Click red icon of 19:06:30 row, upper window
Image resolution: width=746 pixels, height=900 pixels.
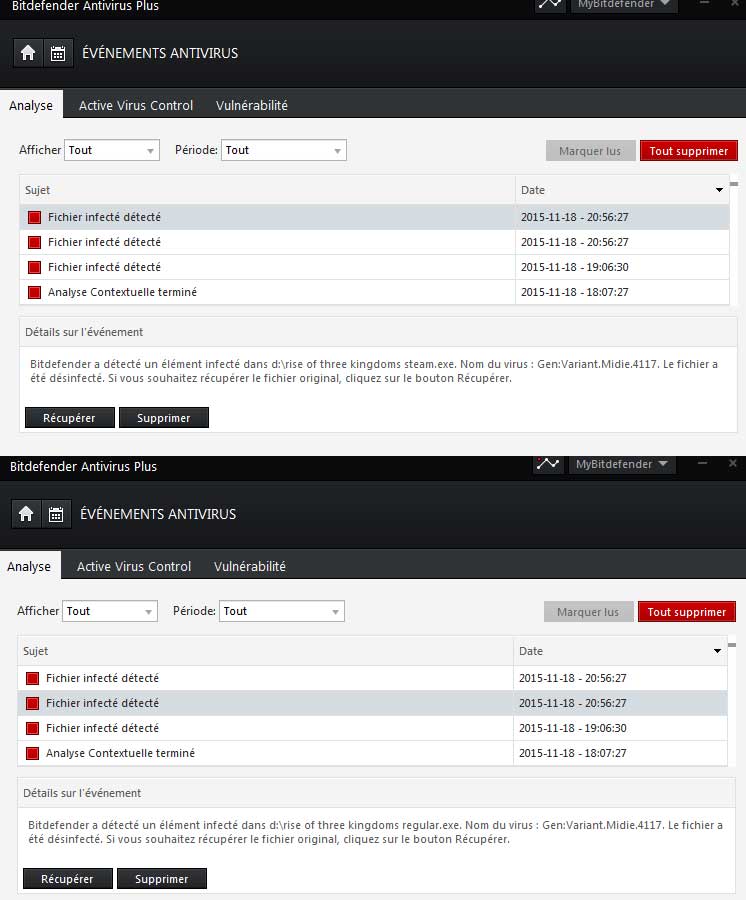pyautogui.click(x=34, y=267)
